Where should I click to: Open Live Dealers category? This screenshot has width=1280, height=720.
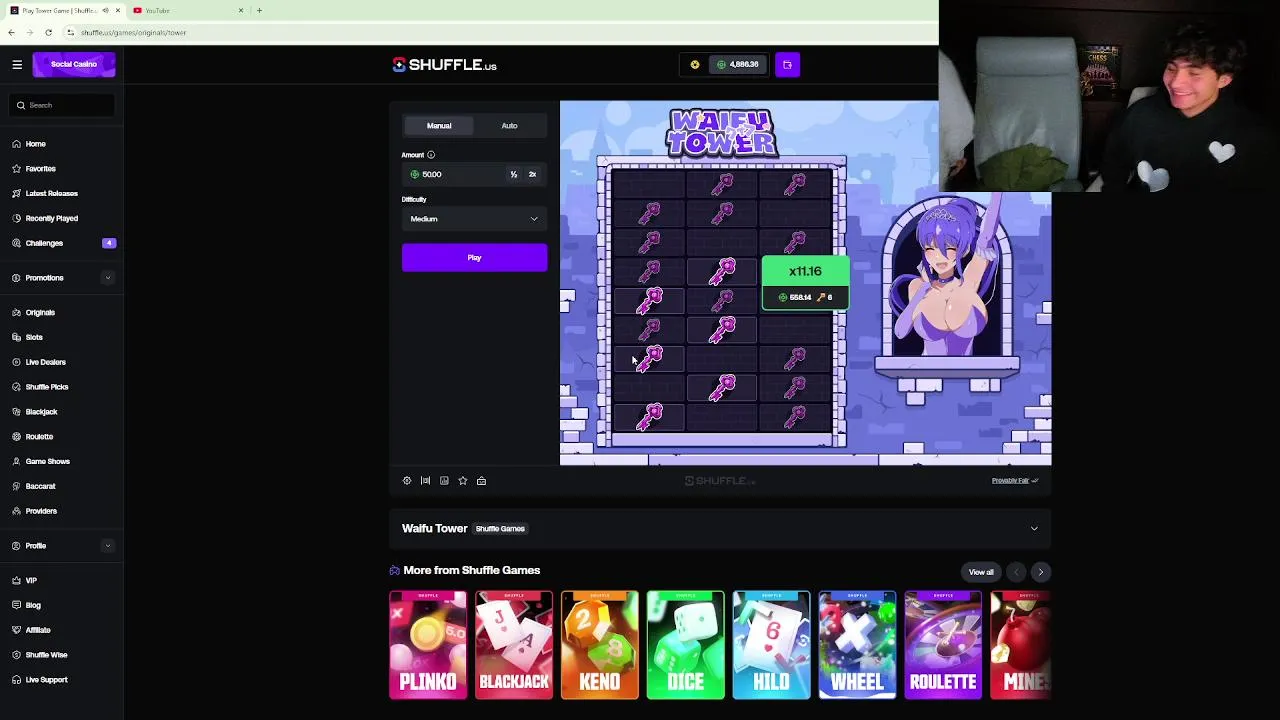[45, 362]
